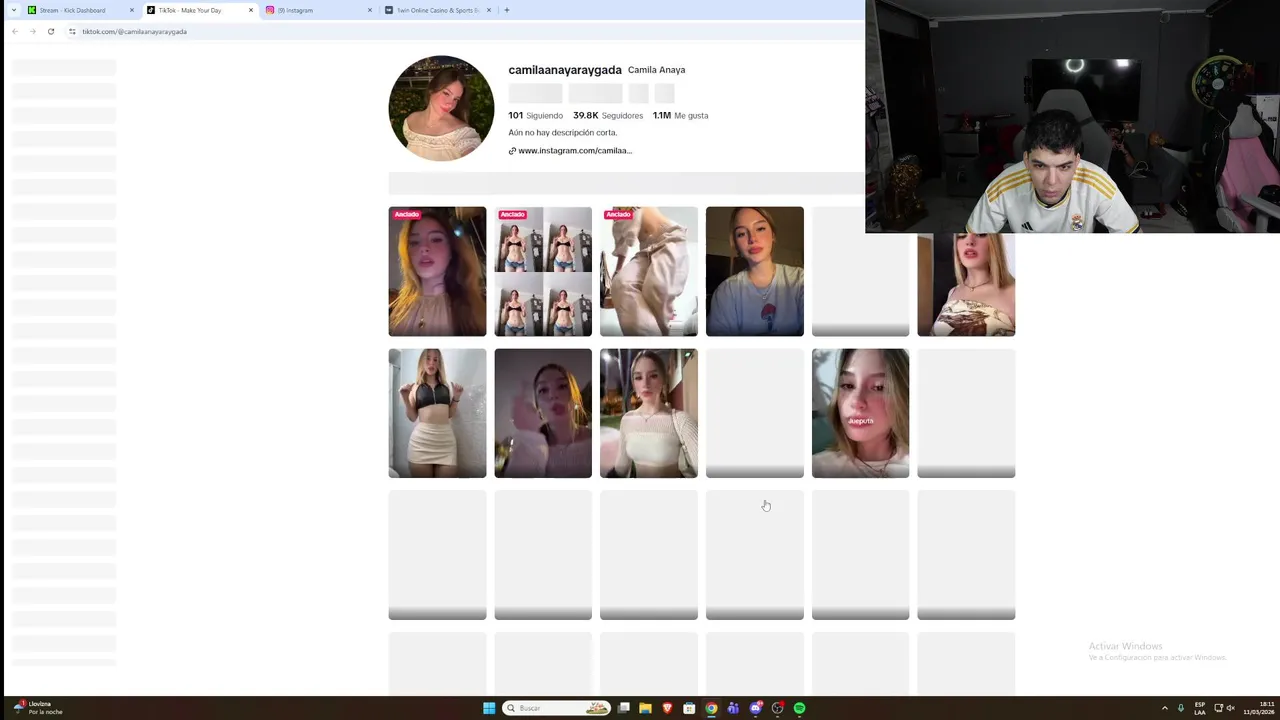Show hidden system tray icons
The image size is (1280, 720).
(1164, 708)
